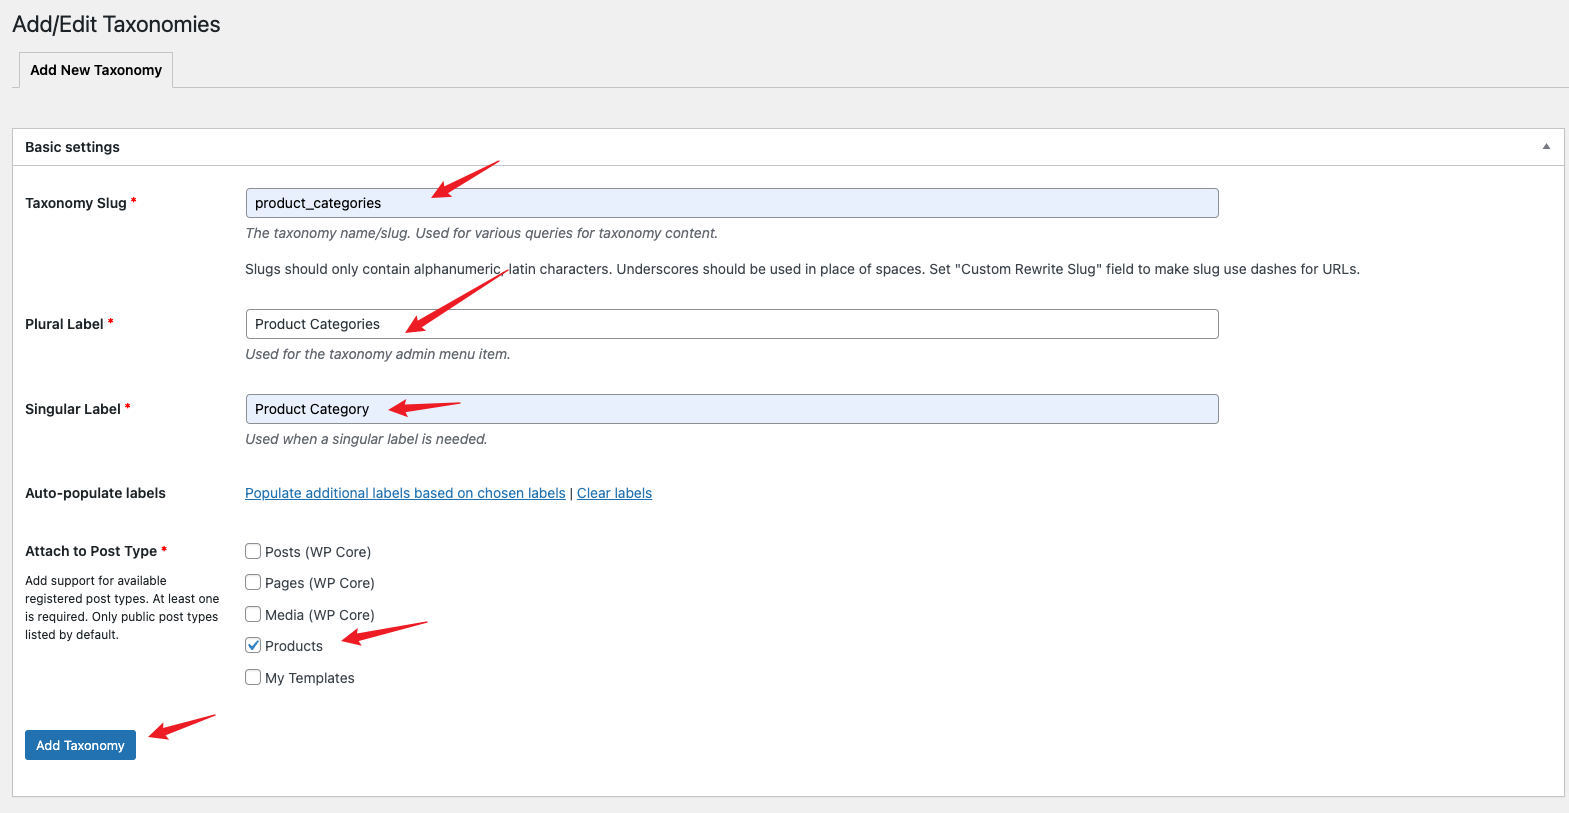Screen dimensions: 1569x813
Task: Switch to the Add New Taxonomy tab
Action: 96,70
